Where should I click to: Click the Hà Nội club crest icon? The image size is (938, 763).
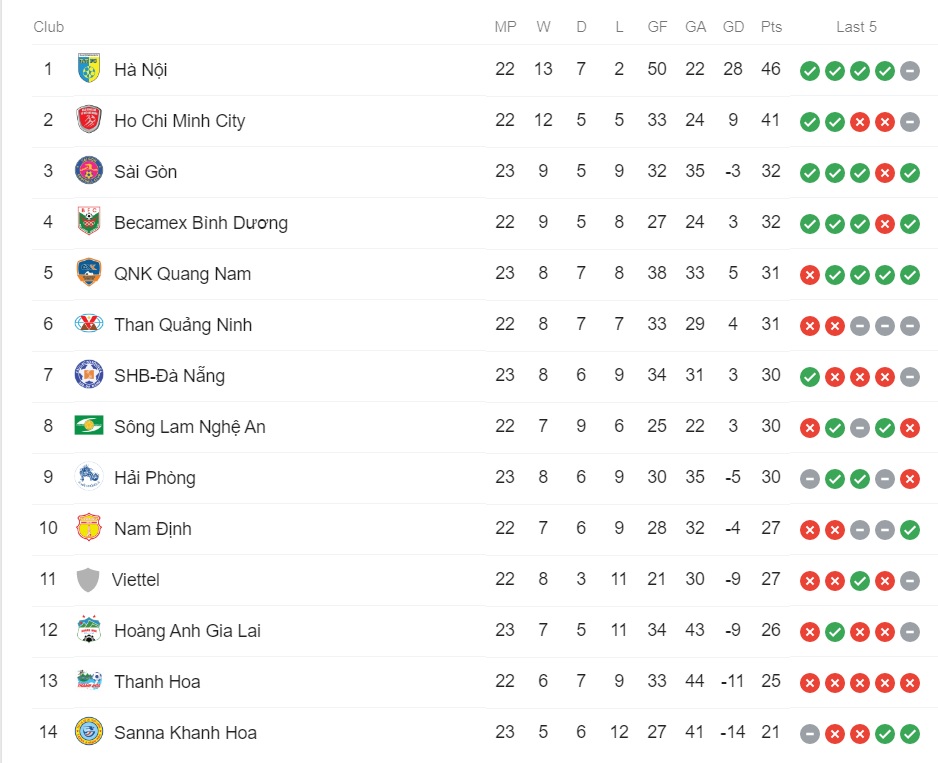[89, 68]
